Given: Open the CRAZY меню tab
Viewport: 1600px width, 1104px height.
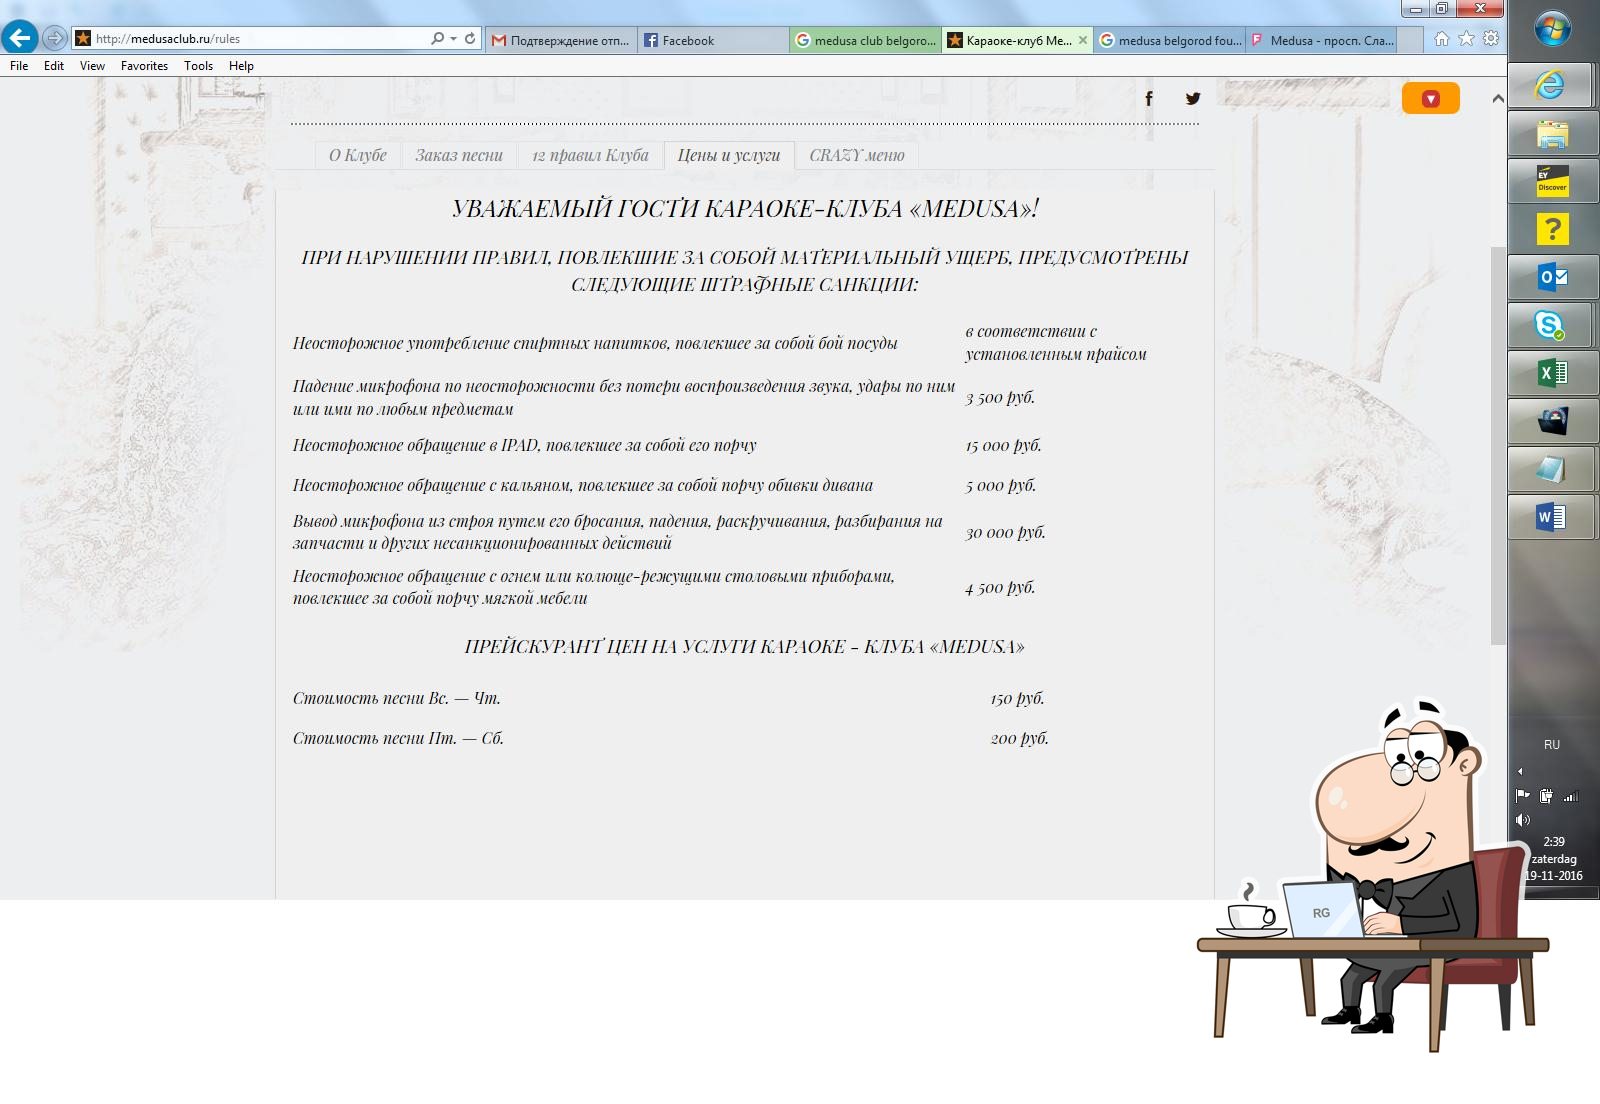Looking at the screenshot, I should coord(857,155).
